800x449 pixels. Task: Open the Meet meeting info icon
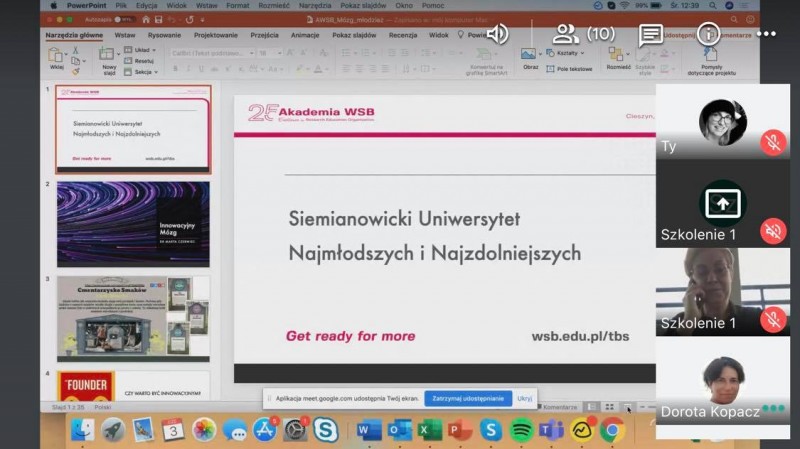click(708, 34)
